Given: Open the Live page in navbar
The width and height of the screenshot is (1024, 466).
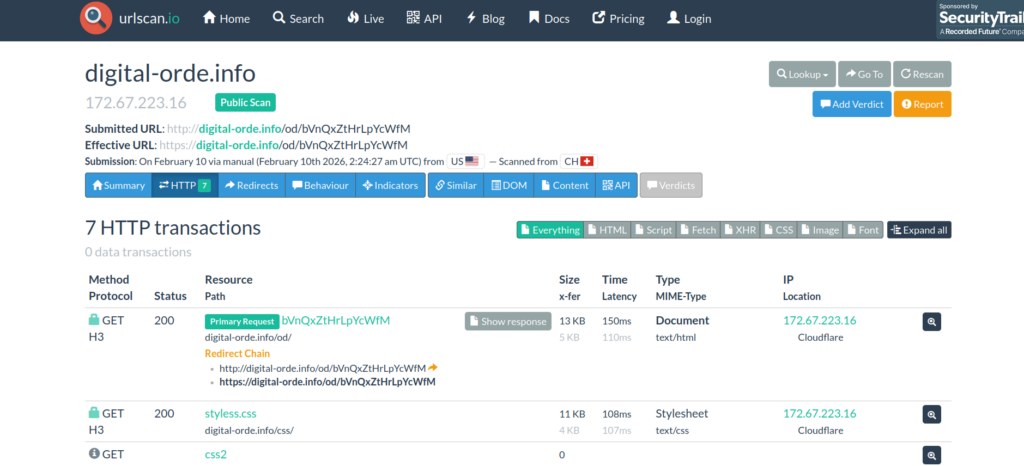Looking at the screenshot, I should tap(365, 18).
